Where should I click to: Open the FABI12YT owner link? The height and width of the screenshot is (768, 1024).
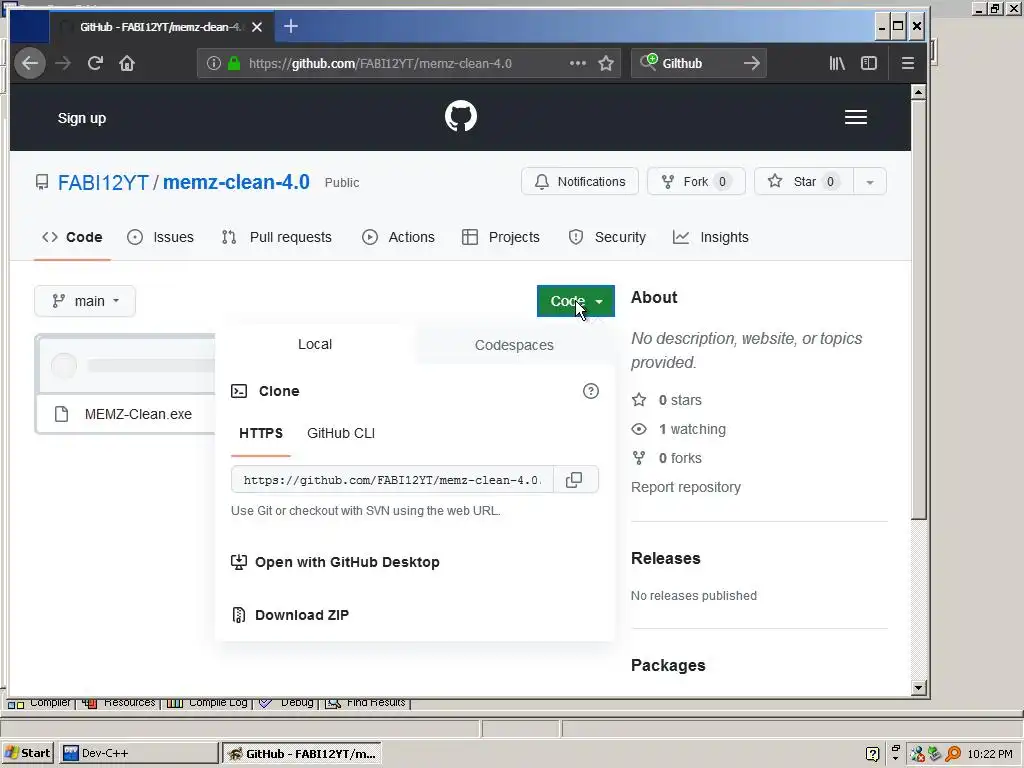click(103, 182)
